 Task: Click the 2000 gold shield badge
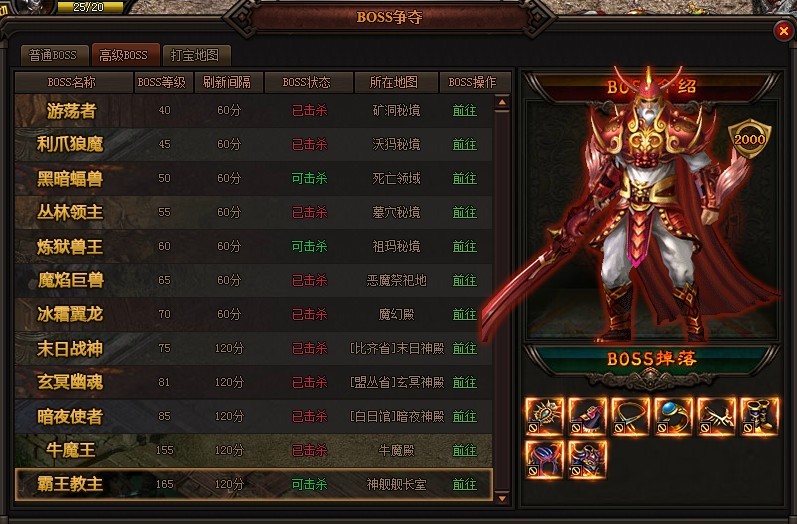pos(750,139)
